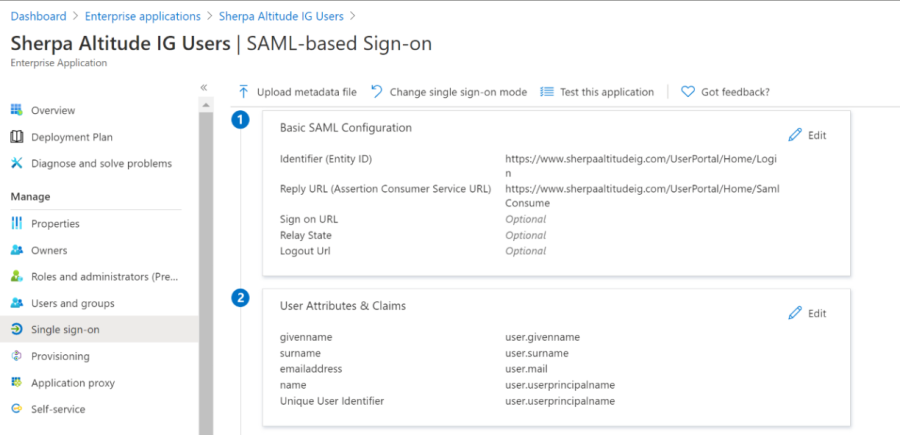Open the Got feedback? link

(725, 92)
